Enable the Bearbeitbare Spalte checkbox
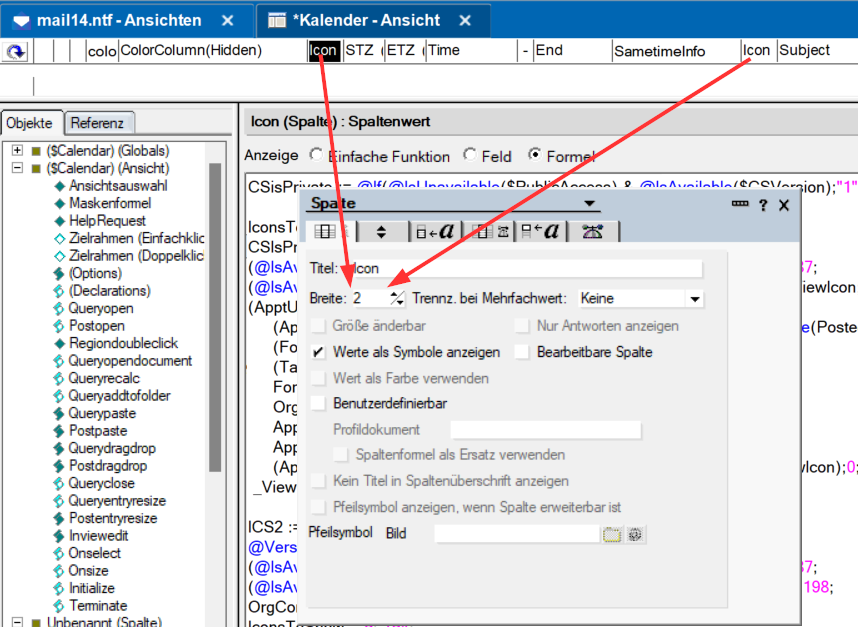This screenshot has width=858, height=627. tap(522, 352)
